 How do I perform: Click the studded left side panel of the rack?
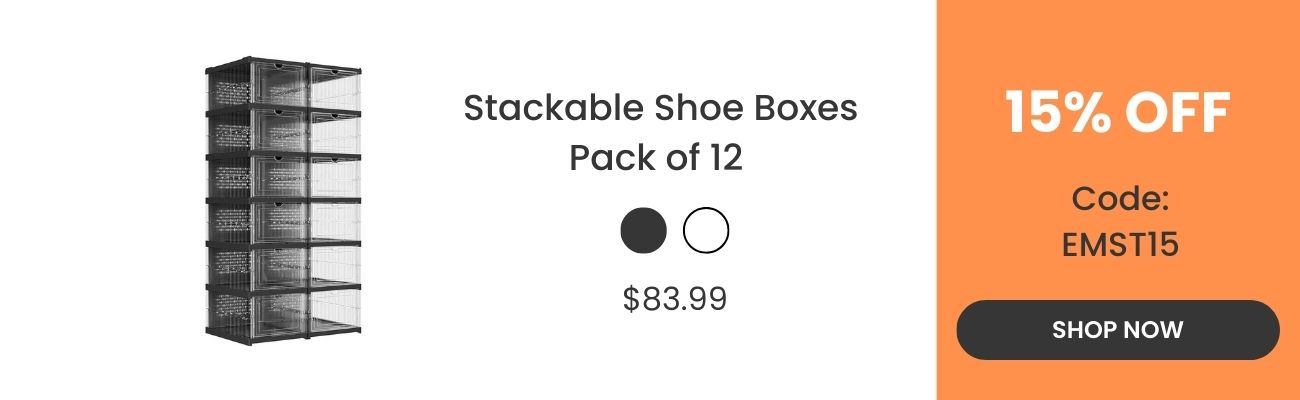(228, 200)
